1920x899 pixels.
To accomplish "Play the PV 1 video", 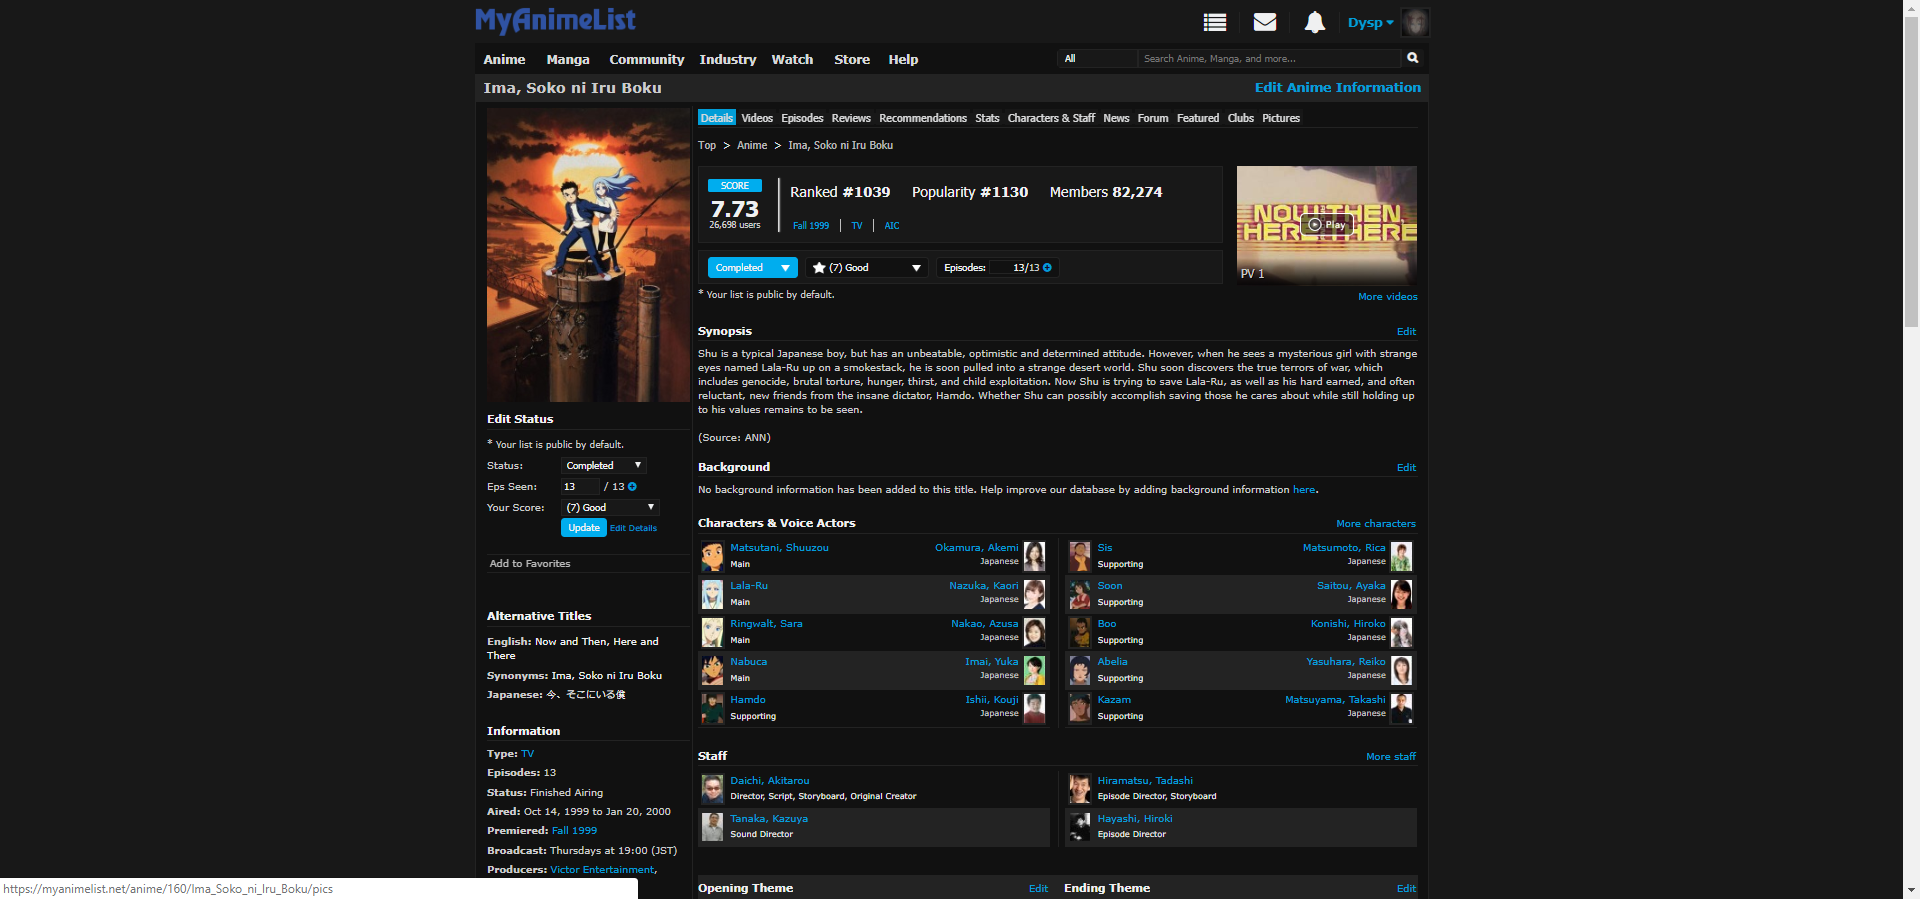I will click(x=1326, y=225).
